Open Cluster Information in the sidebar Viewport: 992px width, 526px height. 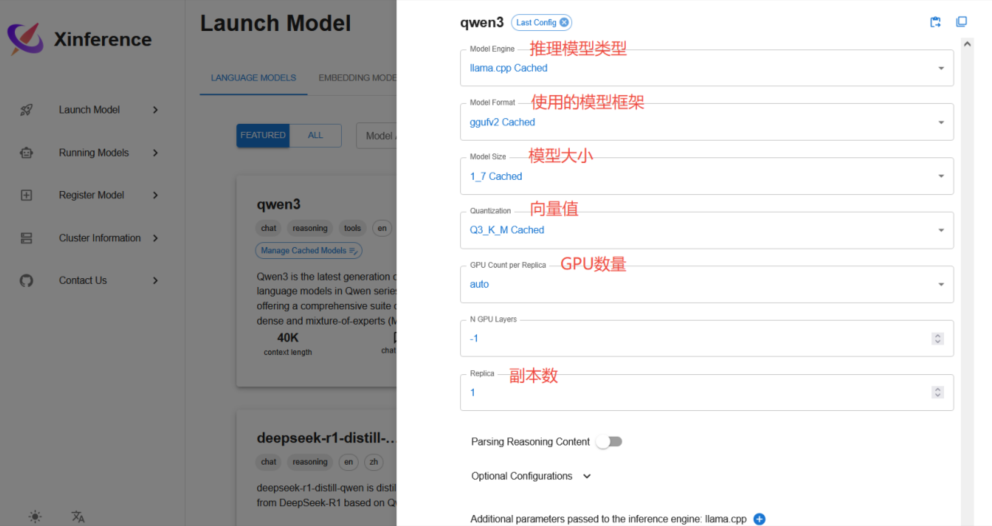click(99, 238)
